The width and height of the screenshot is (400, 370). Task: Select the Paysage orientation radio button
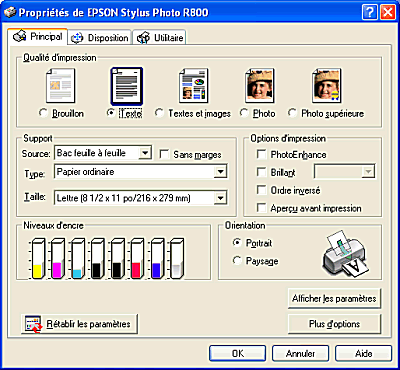[x=237, y=261]
